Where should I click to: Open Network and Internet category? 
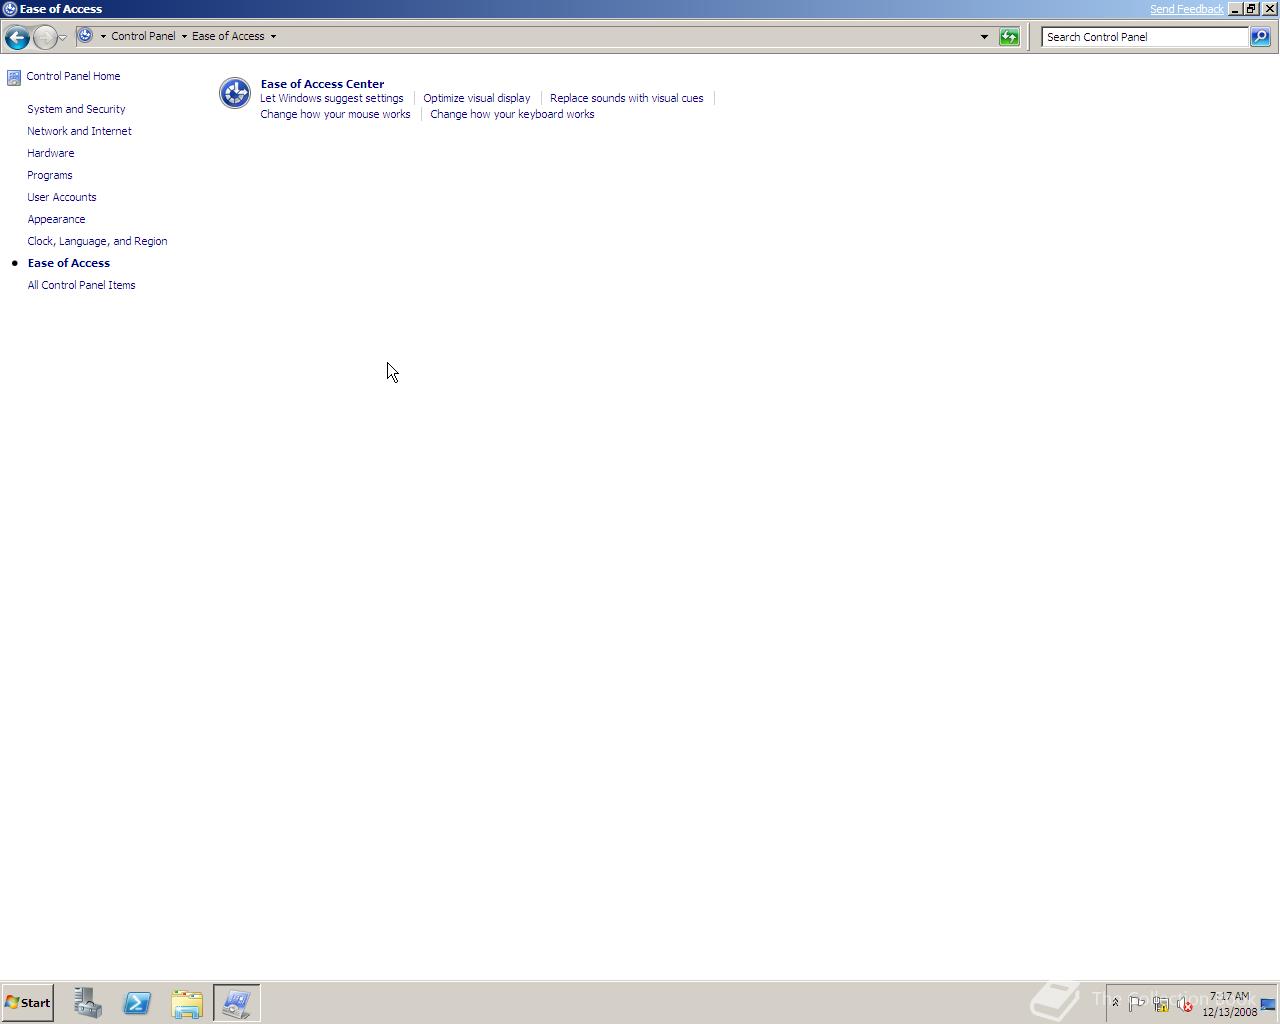[79, 131]
